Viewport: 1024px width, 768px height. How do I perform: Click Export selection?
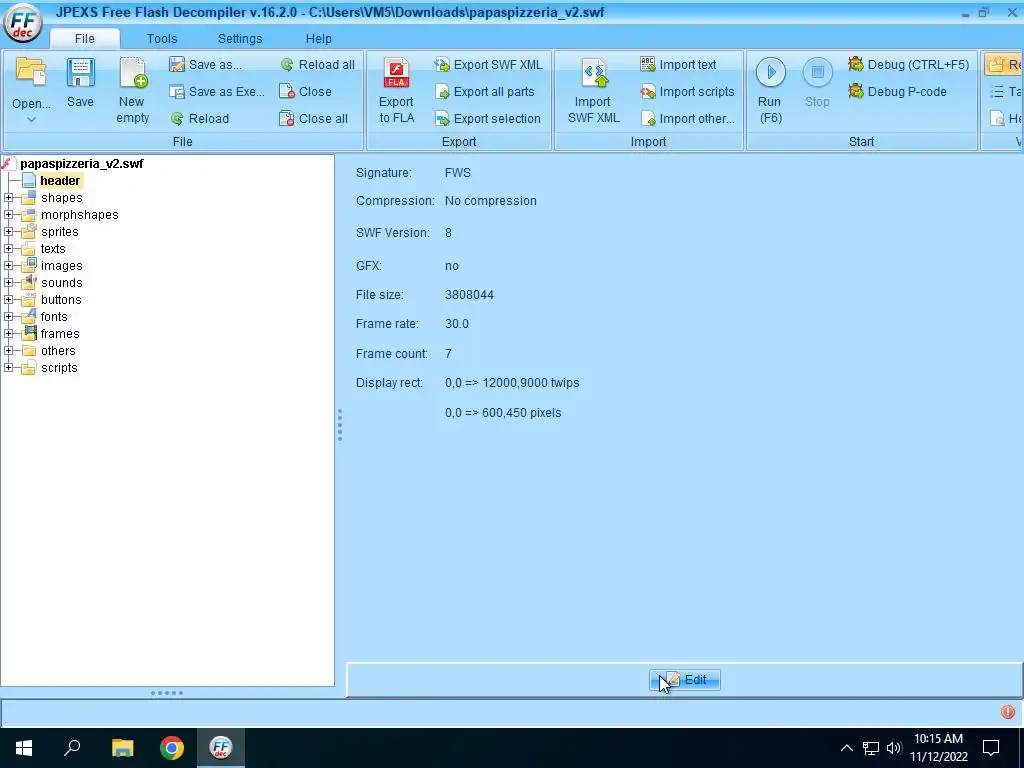488,118
